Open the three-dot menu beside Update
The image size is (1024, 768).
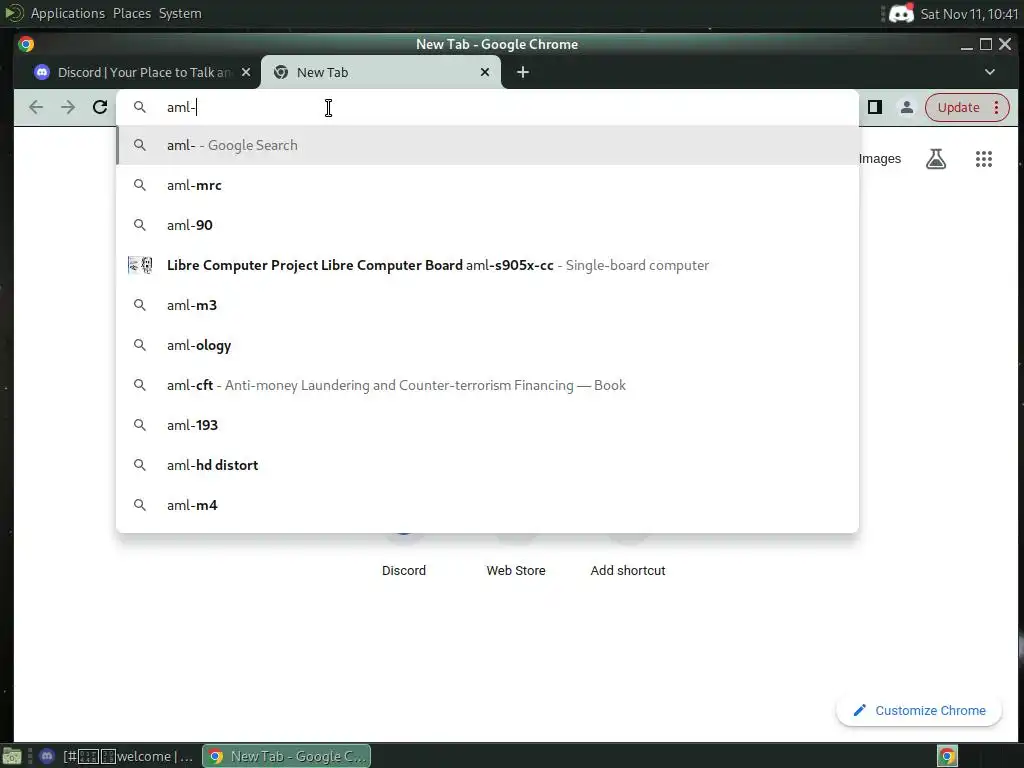(x=997, y=107)
